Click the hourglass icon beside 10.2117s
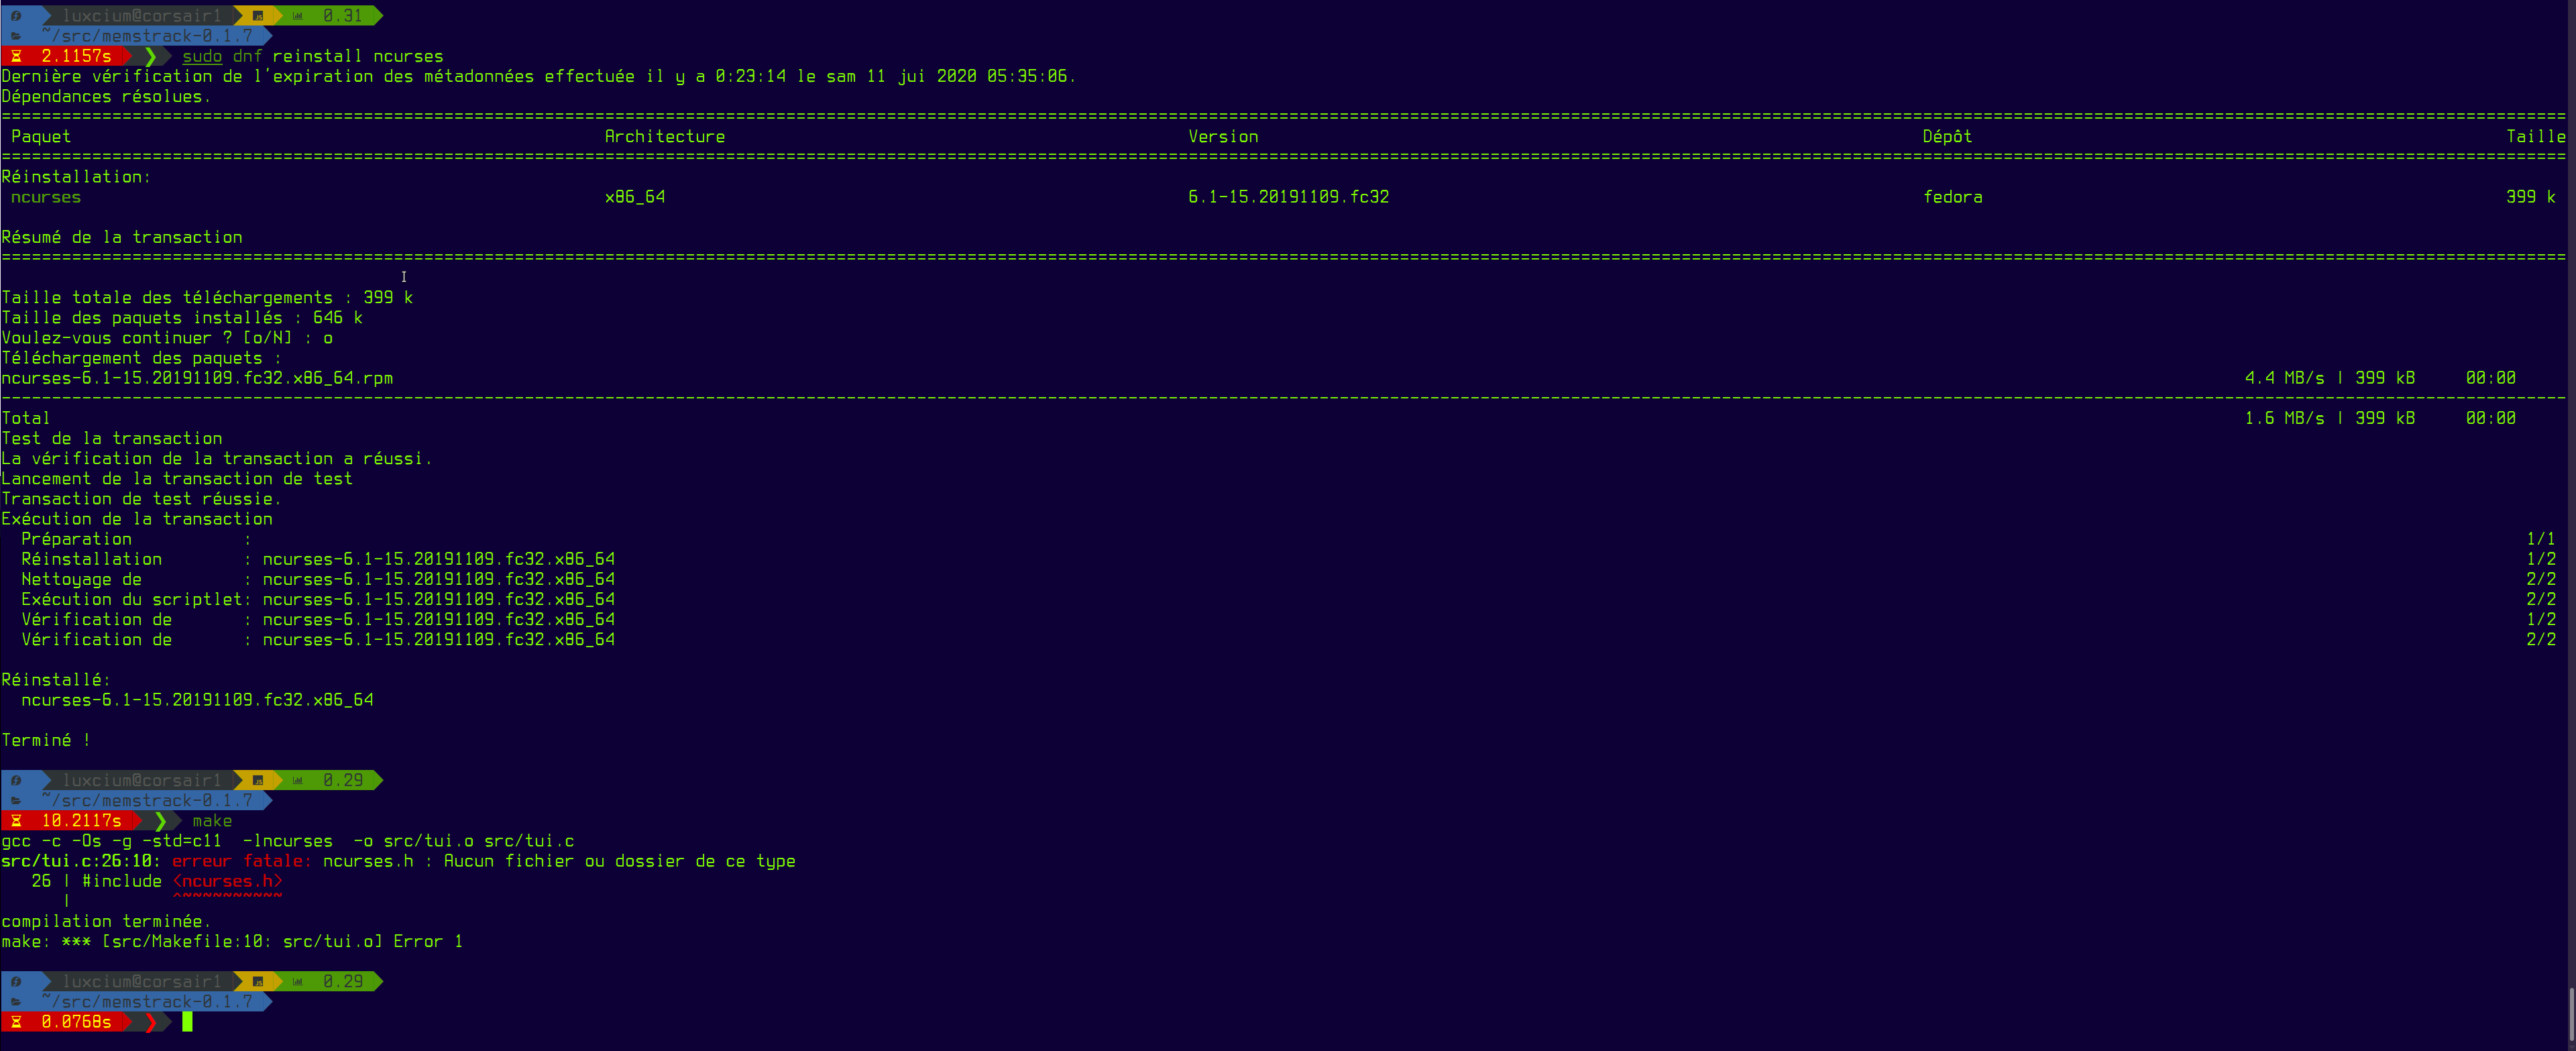This screenshot has height=1051, width=2576. click(x=16, y=820)
